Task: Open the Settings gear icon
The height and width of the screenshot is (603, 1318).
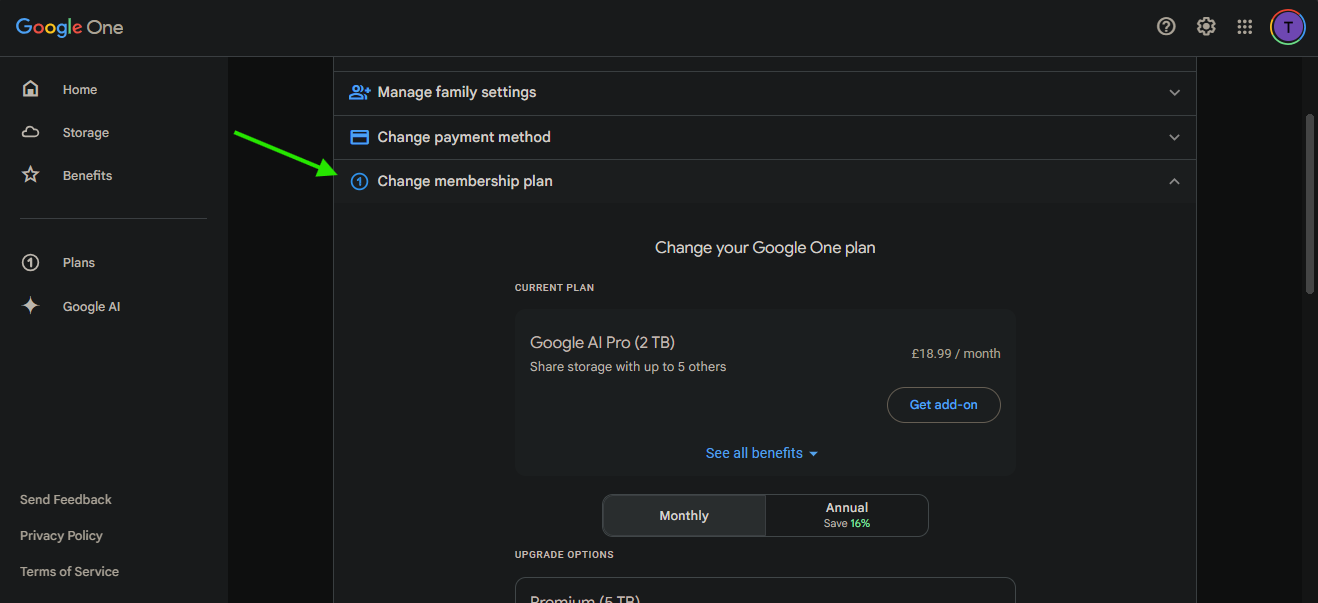Action: (1206, 27)
